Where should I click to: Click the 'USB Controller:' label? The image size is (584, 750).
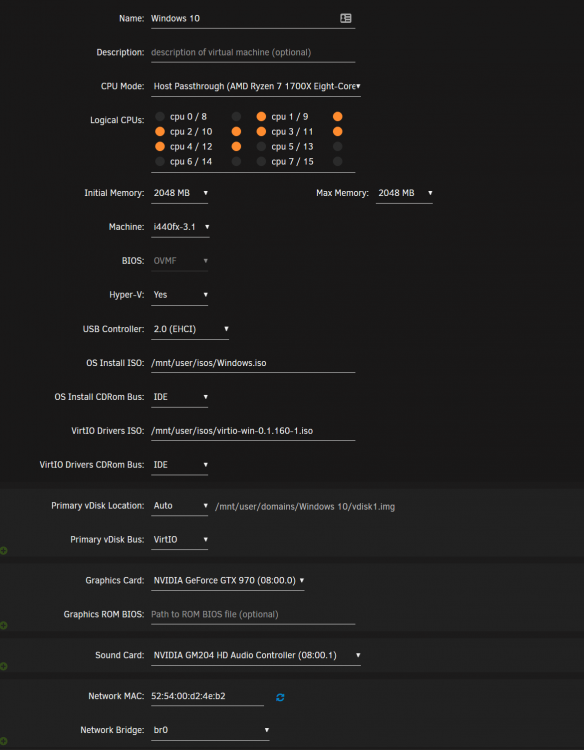click(x=113, y=329)
